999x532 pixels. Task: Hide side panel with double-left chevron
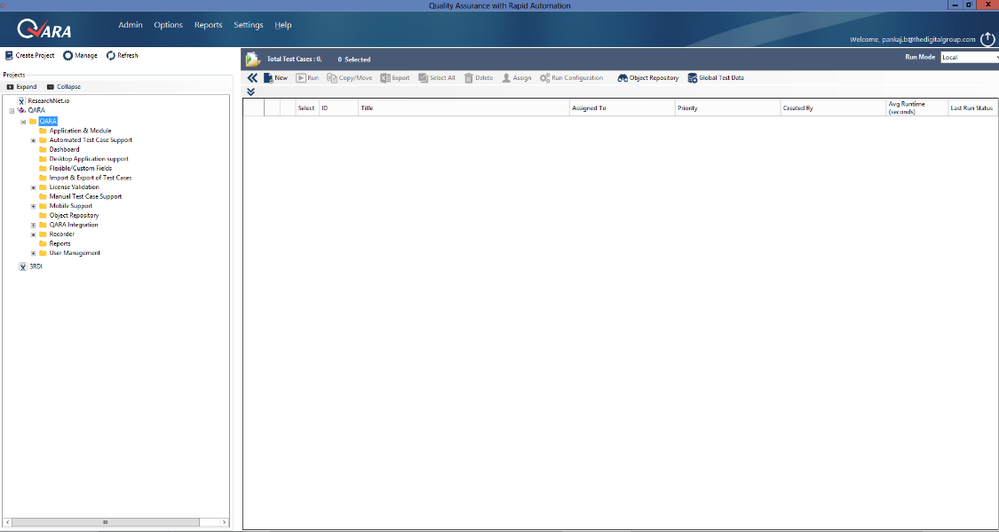click(252, 78)
